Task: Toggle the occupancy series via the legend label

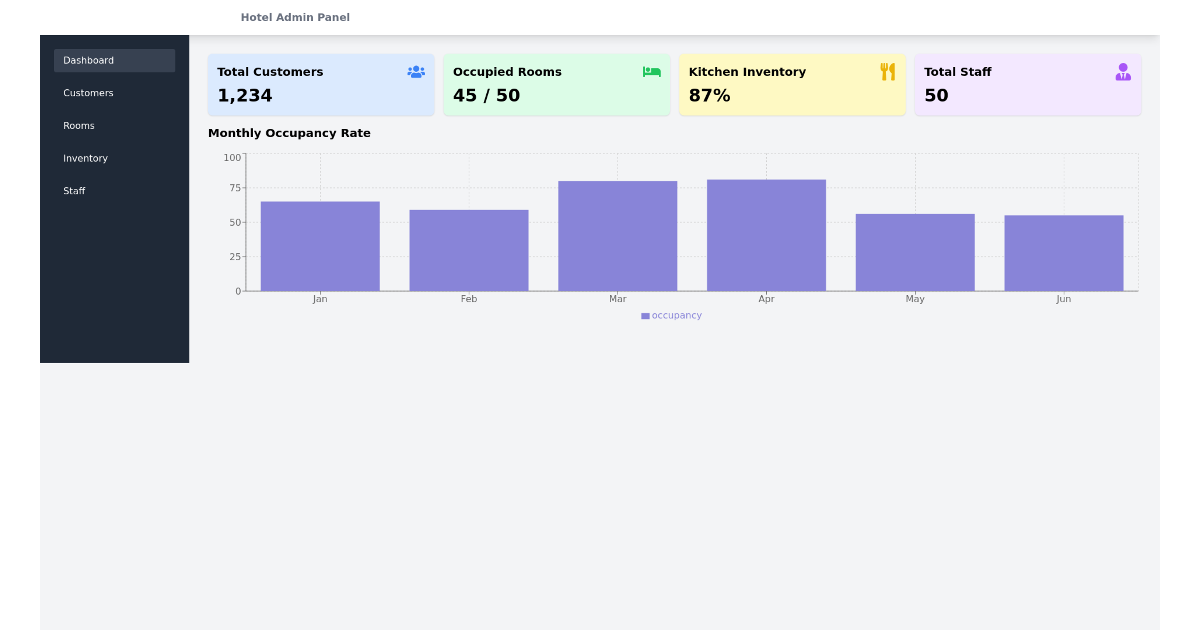Action: [x=675, y=315]
